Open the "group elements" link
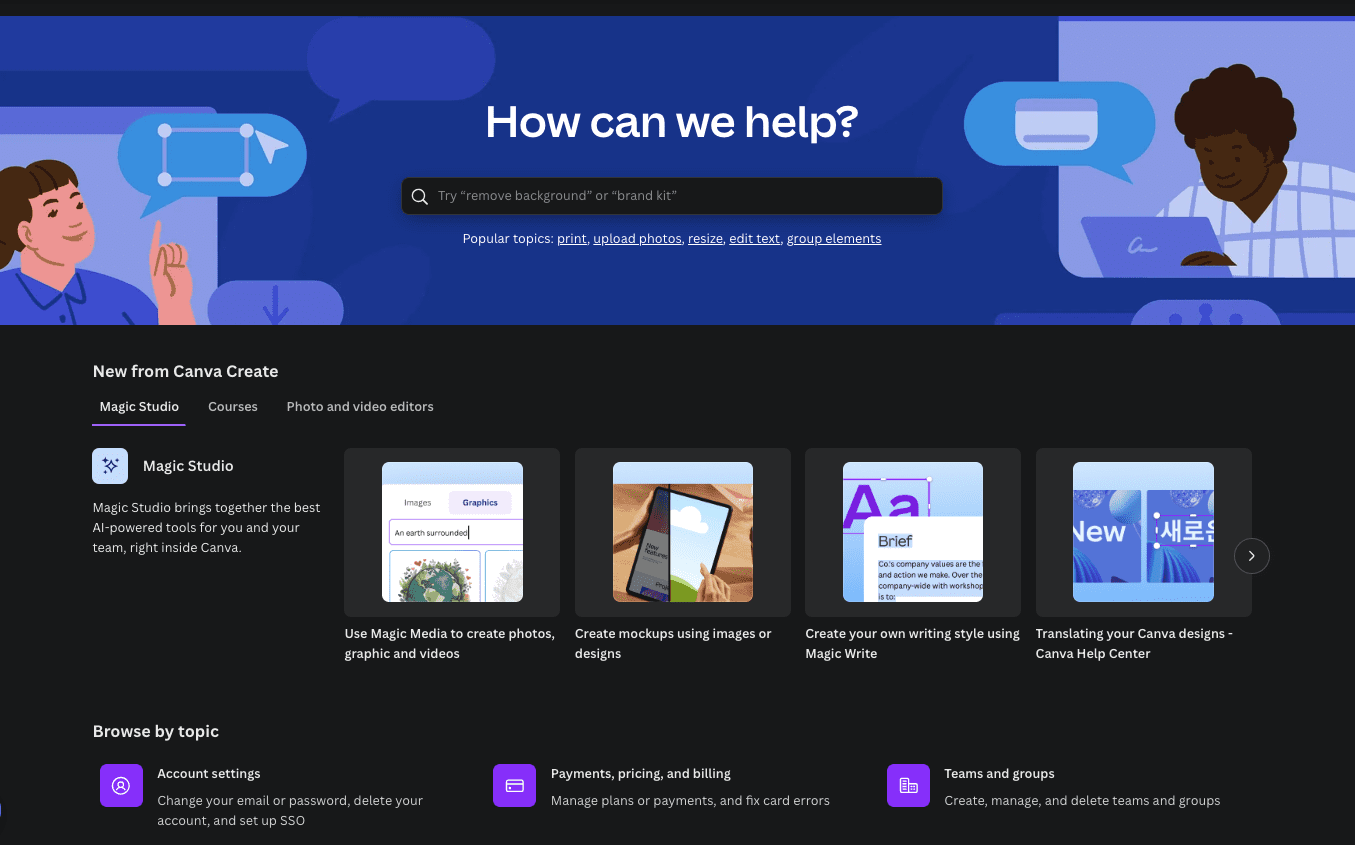 pyautogui.click(x=833, y=238)
